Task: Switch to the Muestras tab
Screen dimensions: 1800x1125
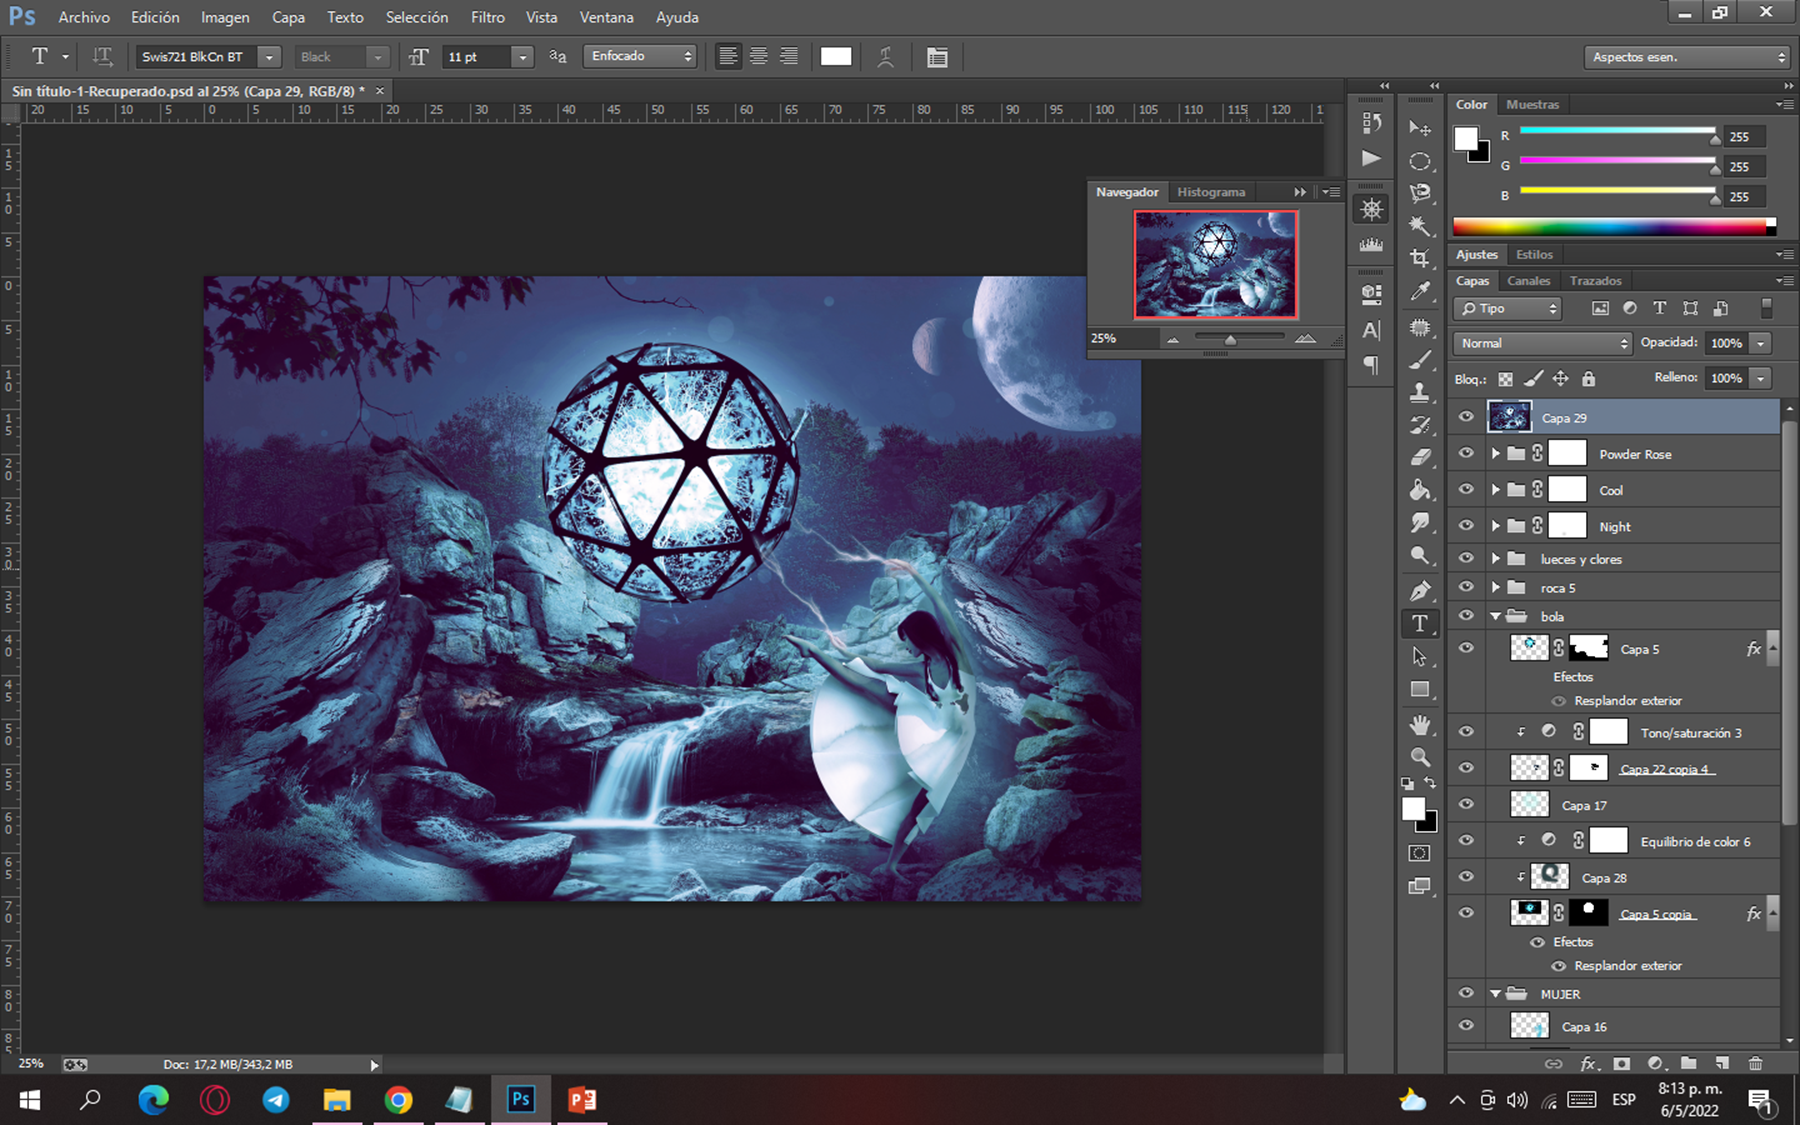Action: click(x=1532, y=104)
